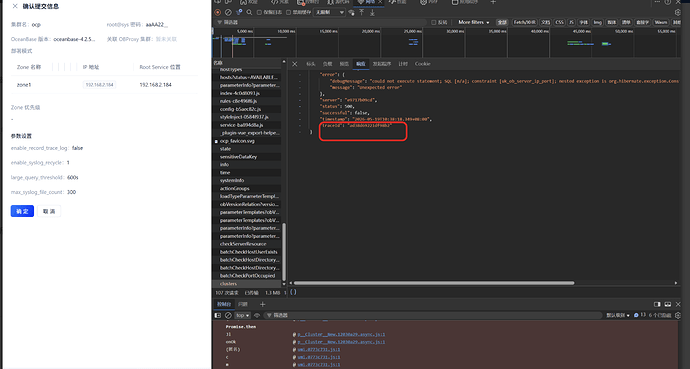Screen dimensions: 690x369
Task: Toggle the network filter funnel icon
Action: coord(239,12)
